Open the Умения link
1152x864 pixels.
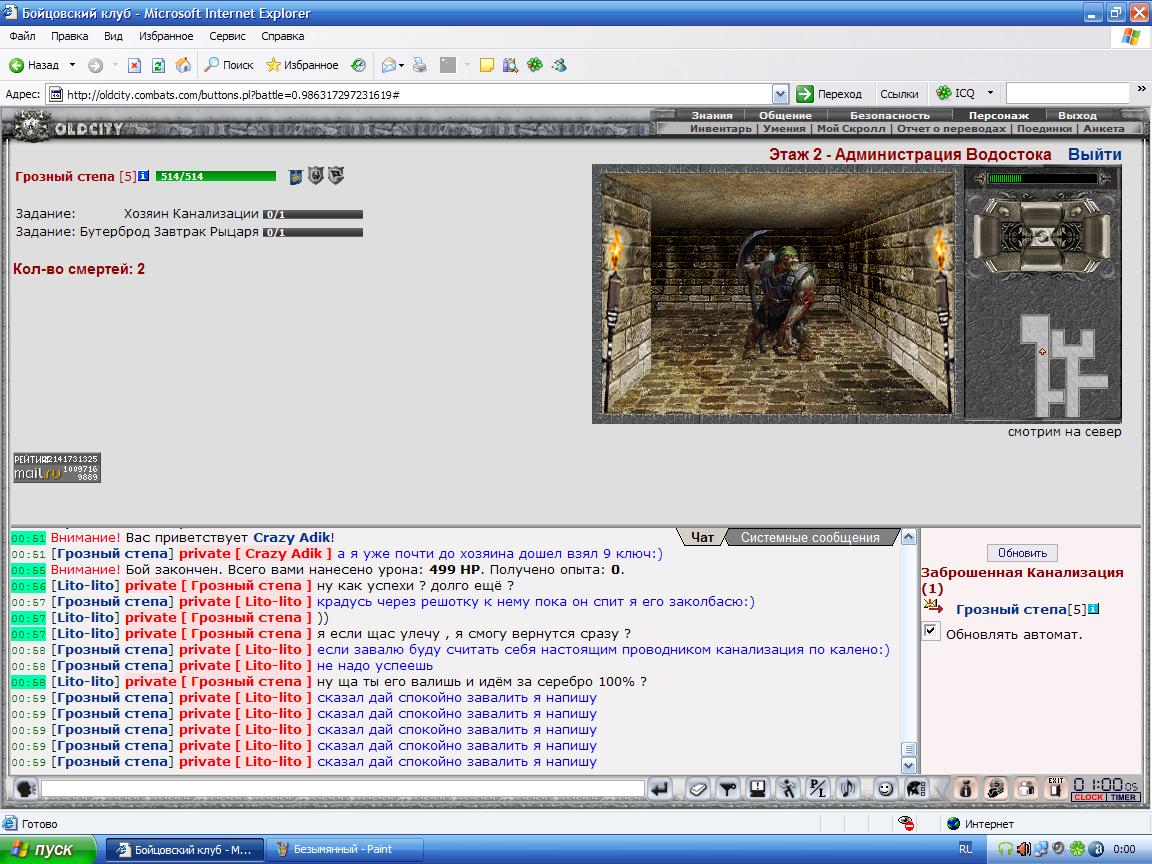784,129
